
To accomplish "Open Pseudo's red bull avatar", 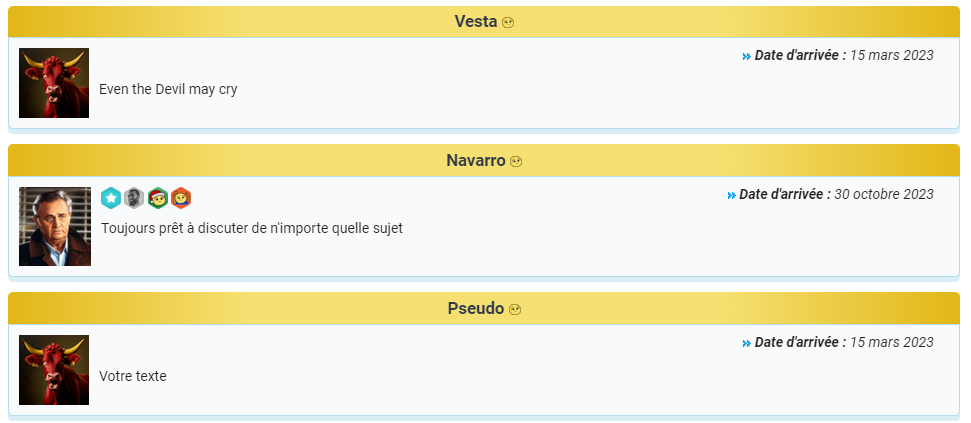I will click(54, 370).
